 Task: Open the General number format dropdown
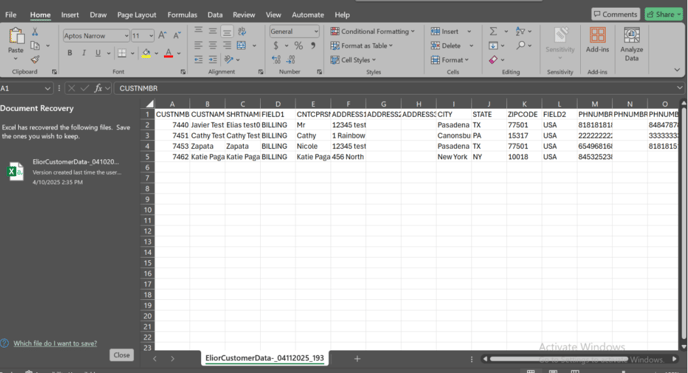(315, 32)
